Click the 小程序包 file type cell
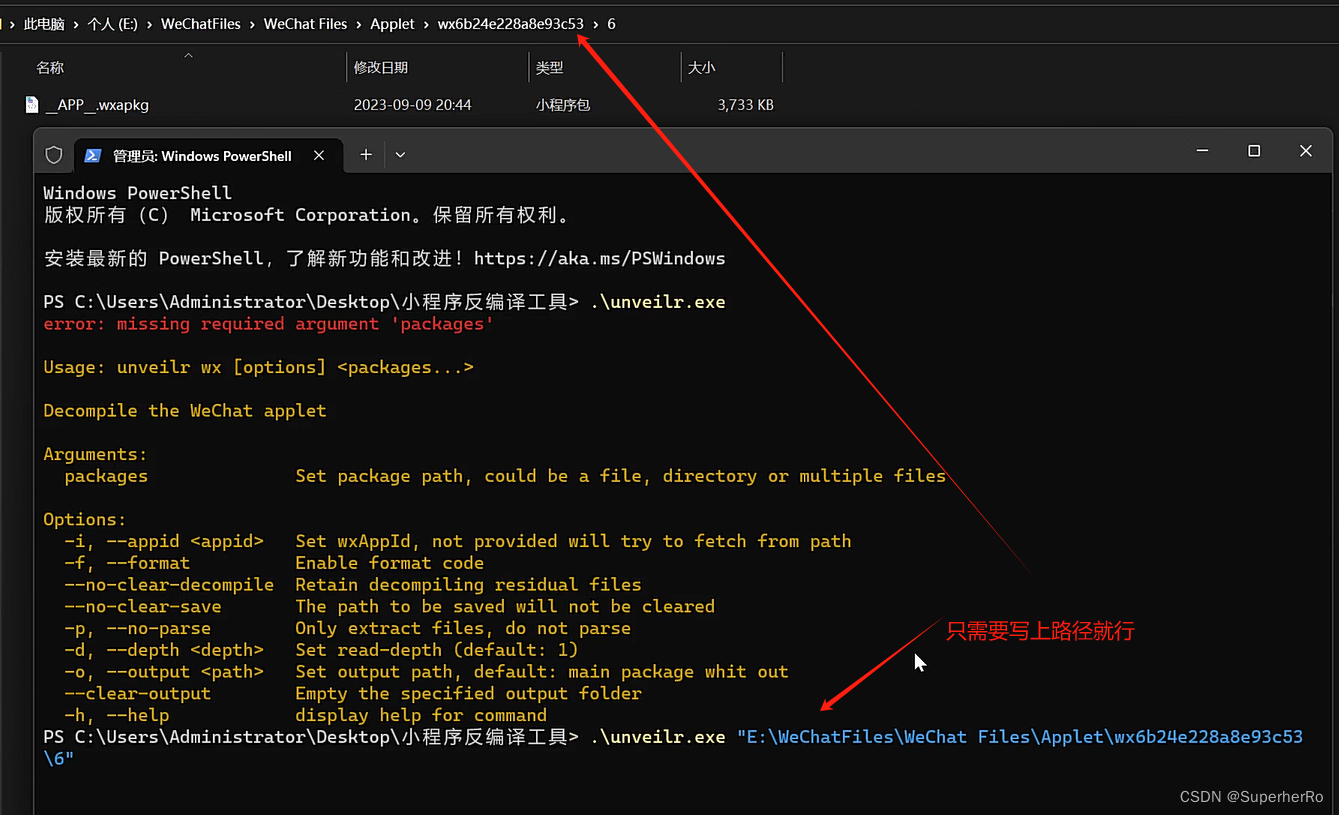1339x815 pixels. 563,105
